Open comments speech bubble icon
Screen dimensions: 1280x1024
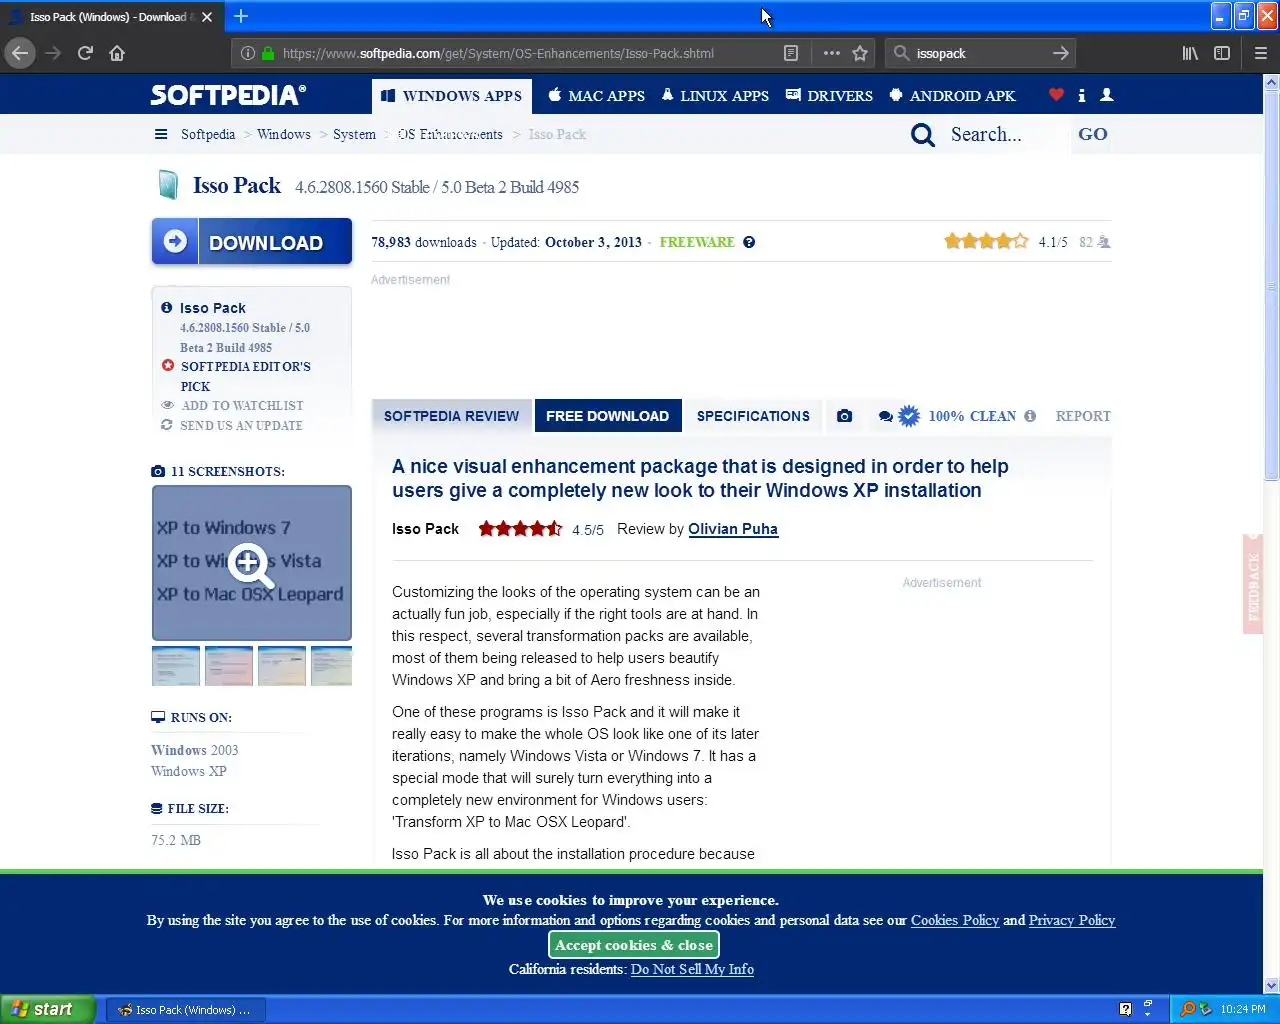pyautogui.click(x=885, y=416)
